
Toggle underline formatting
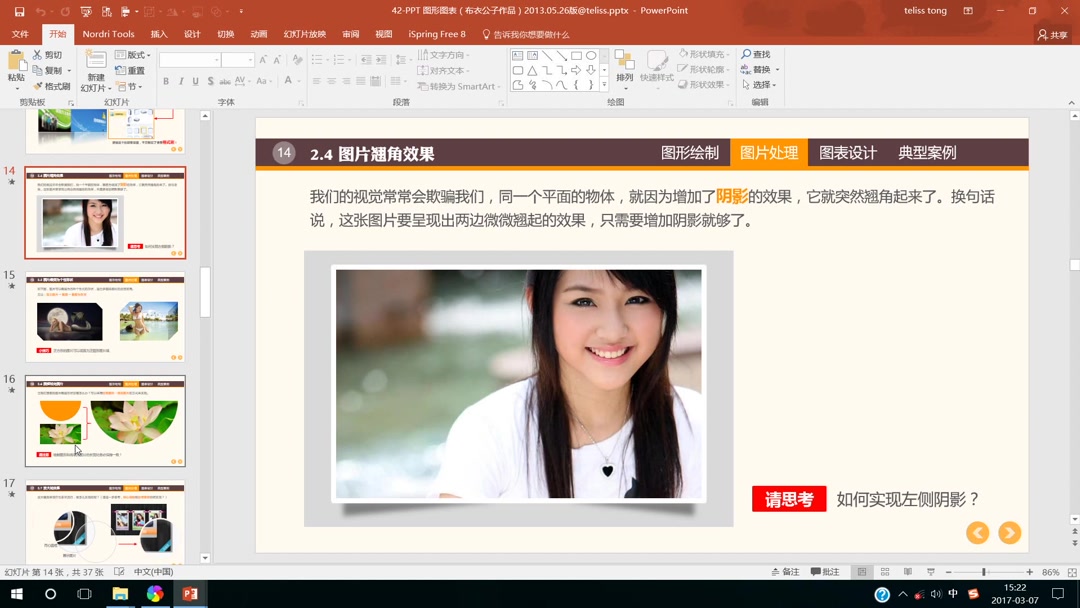point(193,82)
